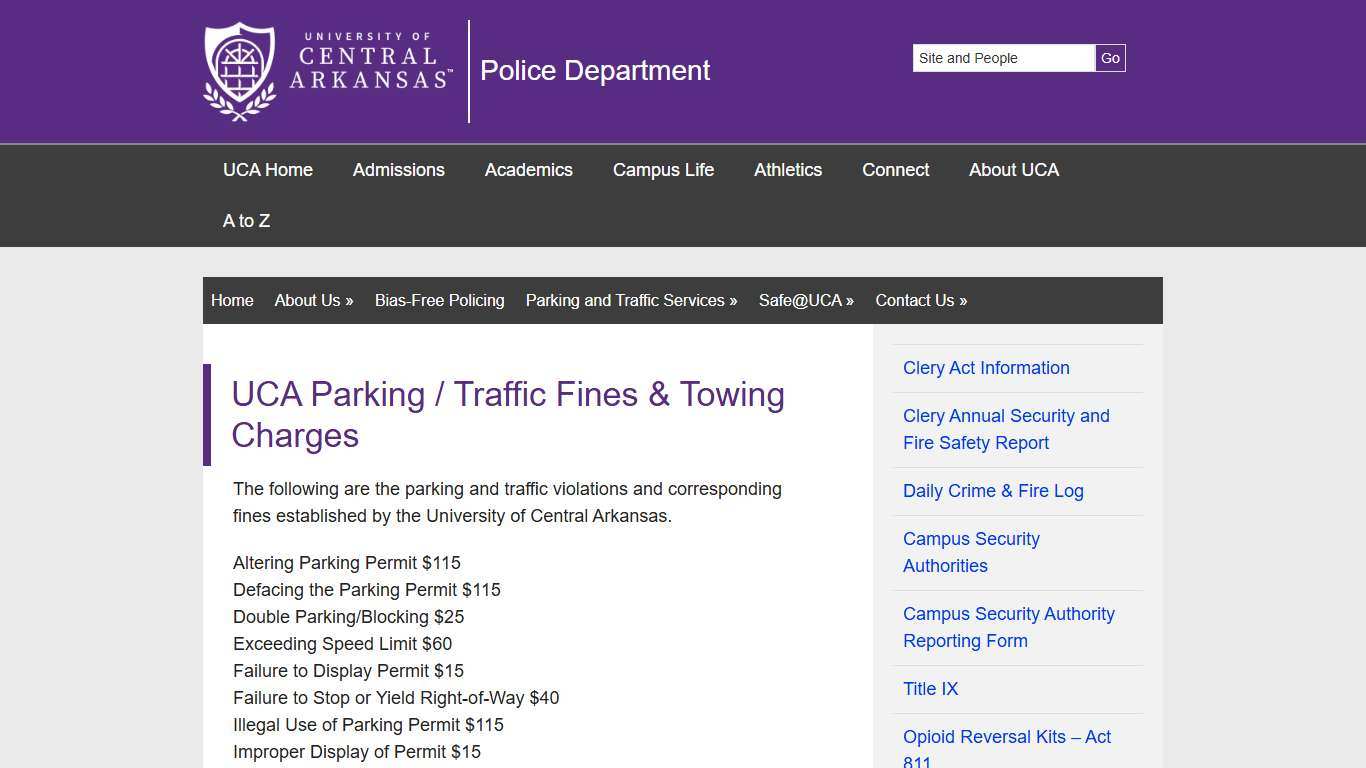Click the Site and People search field
This screenshot has height=768, width=1366.
pos(1003,58)
